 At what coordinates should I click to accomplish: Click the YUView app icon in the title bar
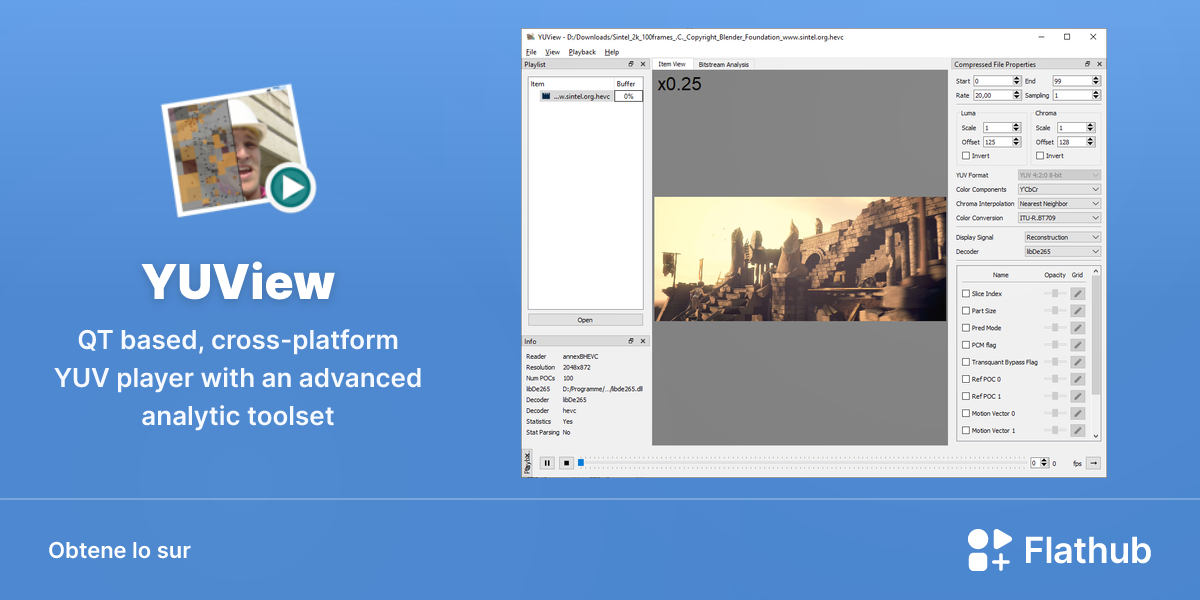coord(531,37)
